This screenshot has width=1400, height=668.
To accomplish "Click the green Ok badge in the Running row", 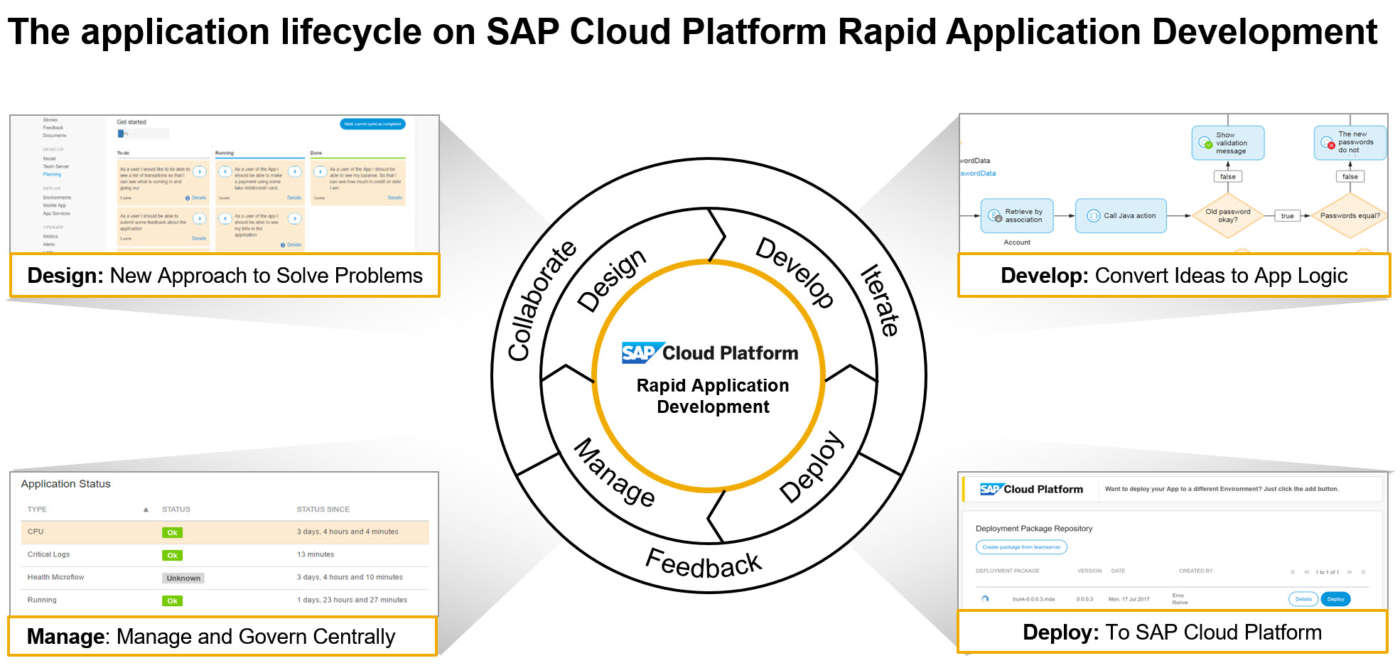I will tap(172, 600).
